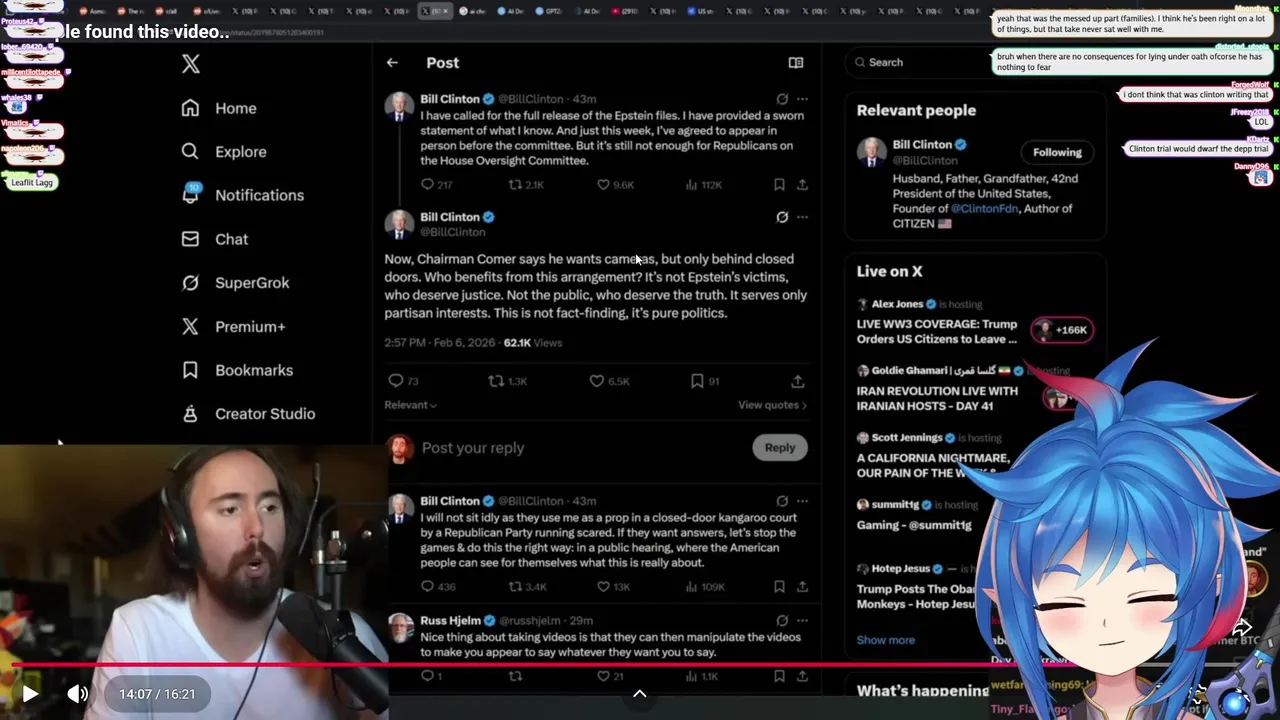The width and height of the screenshot is (1280, 720).
Task: Reply to the Epstein files tweet
Action: pyautogui.click(x=437, y=185)
